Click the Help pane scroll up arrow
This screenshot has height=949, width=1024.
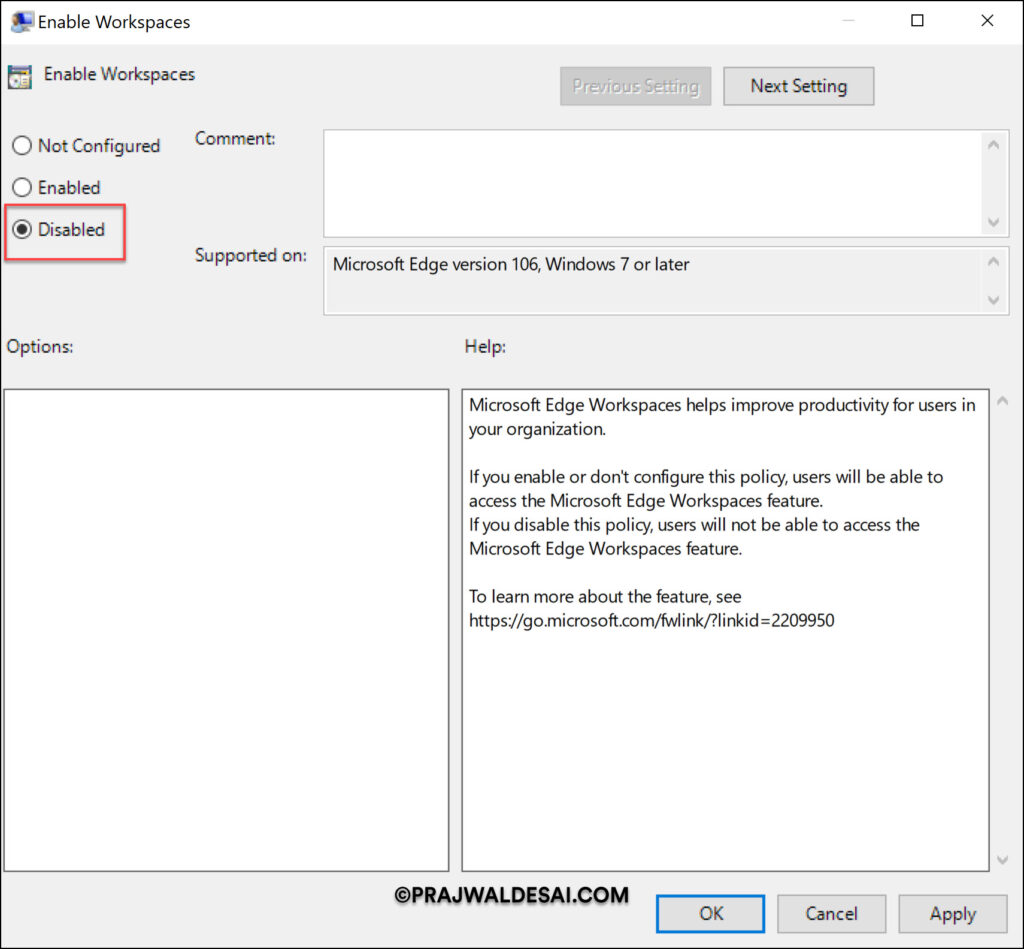pyautogui.click(x=1002, y=401)
